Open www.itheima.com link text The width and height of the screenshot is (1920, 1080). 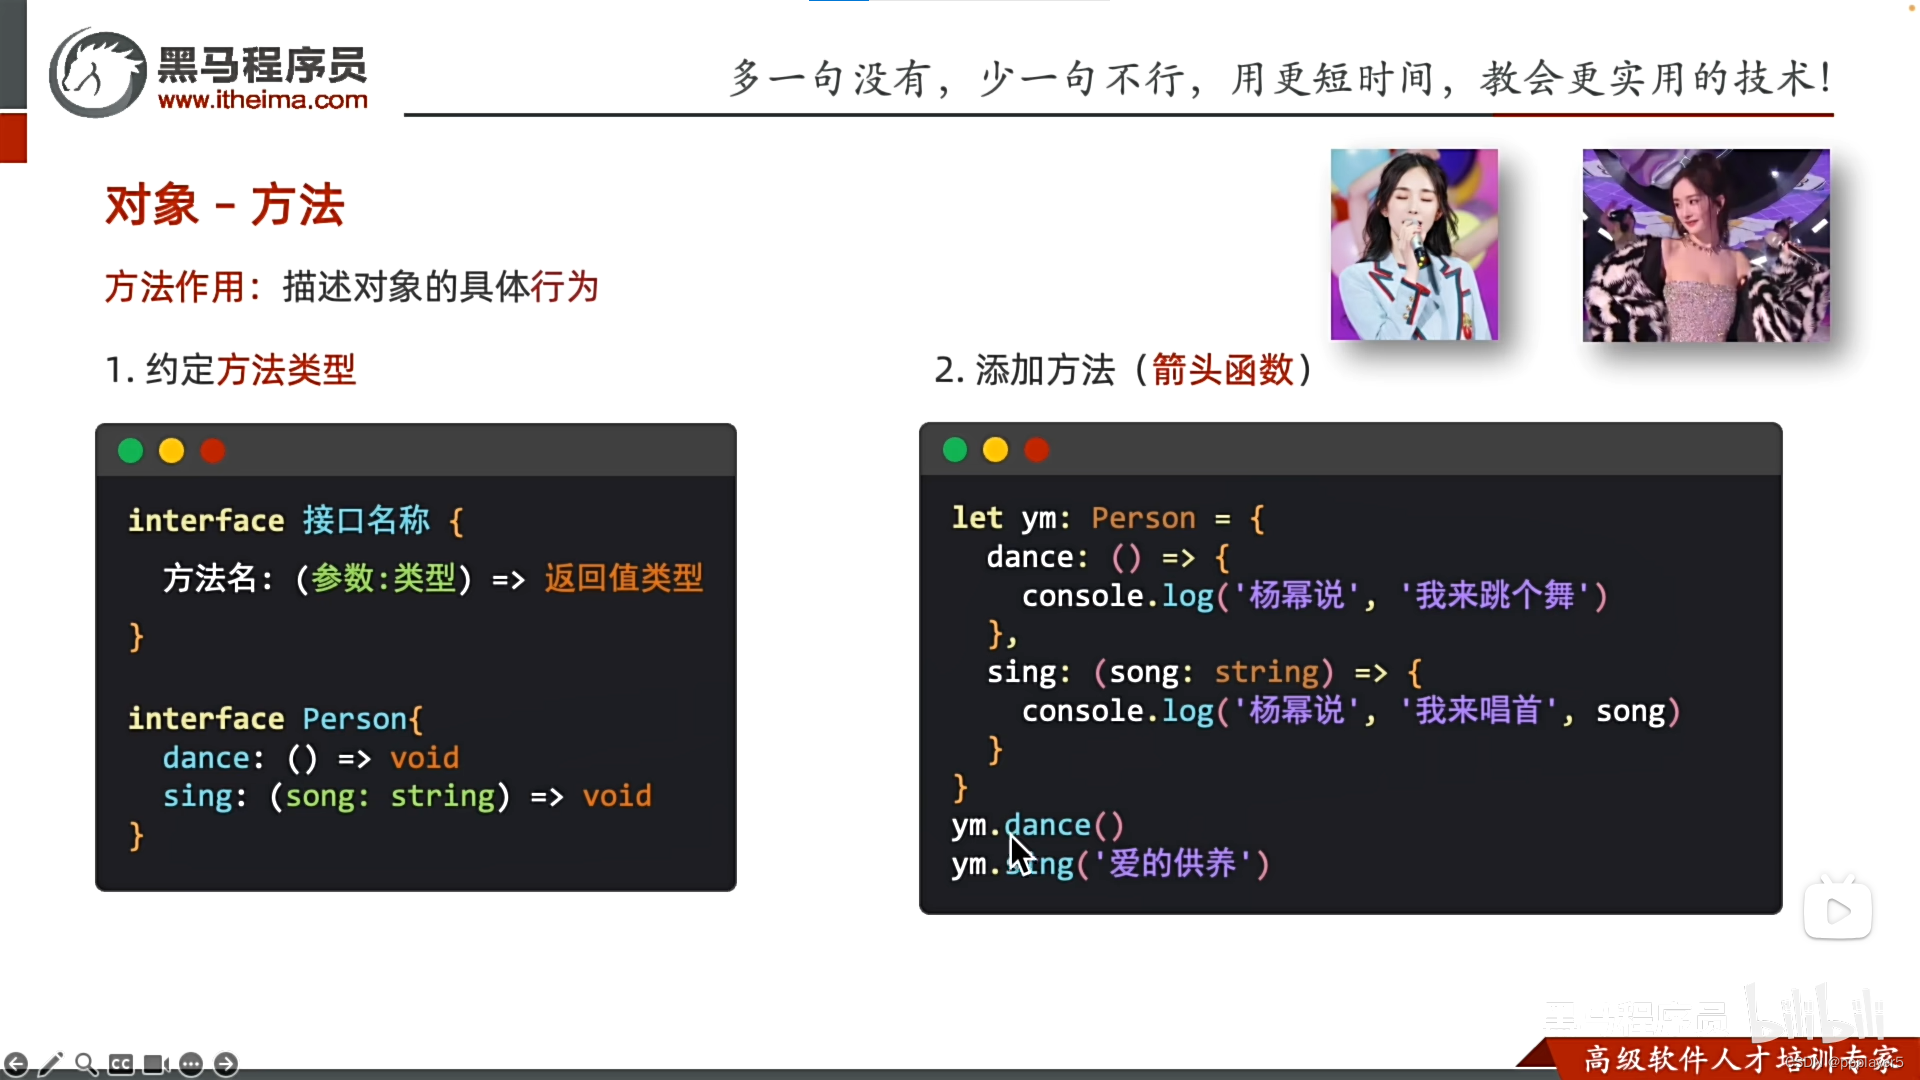pyautogui.click(x=262, y=100)
